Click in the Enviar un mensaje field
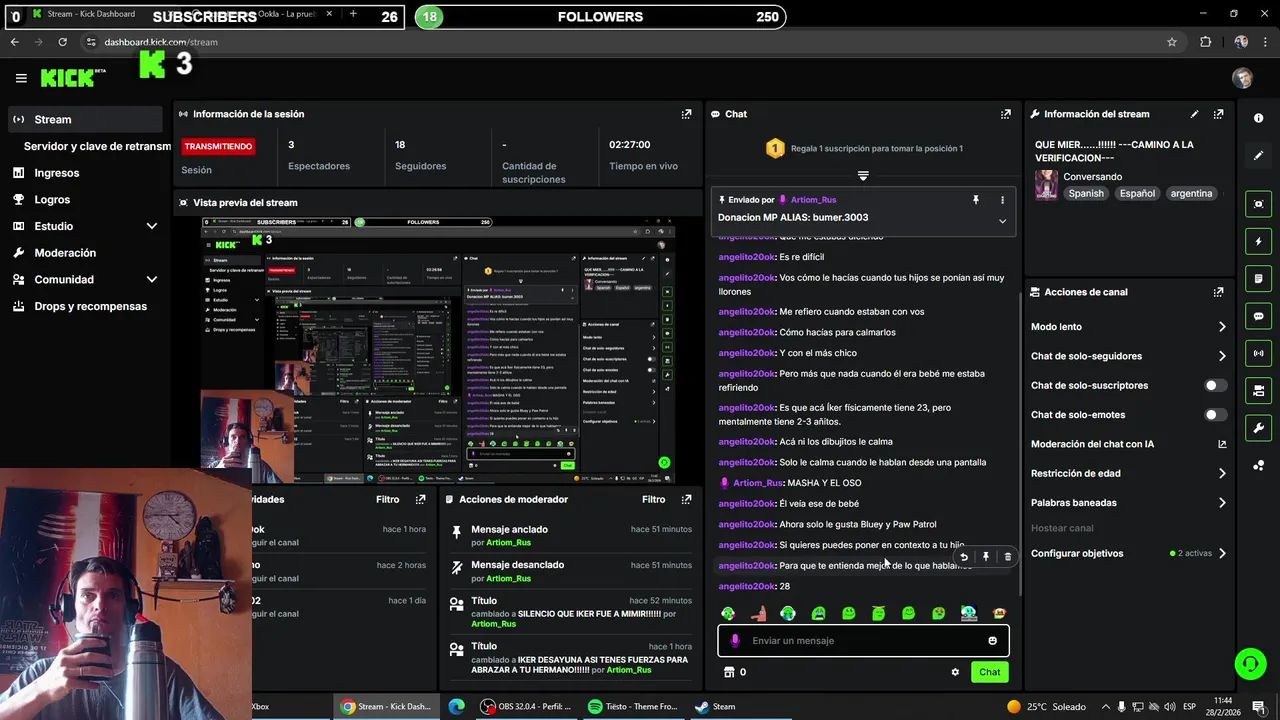 click(863, 641)
